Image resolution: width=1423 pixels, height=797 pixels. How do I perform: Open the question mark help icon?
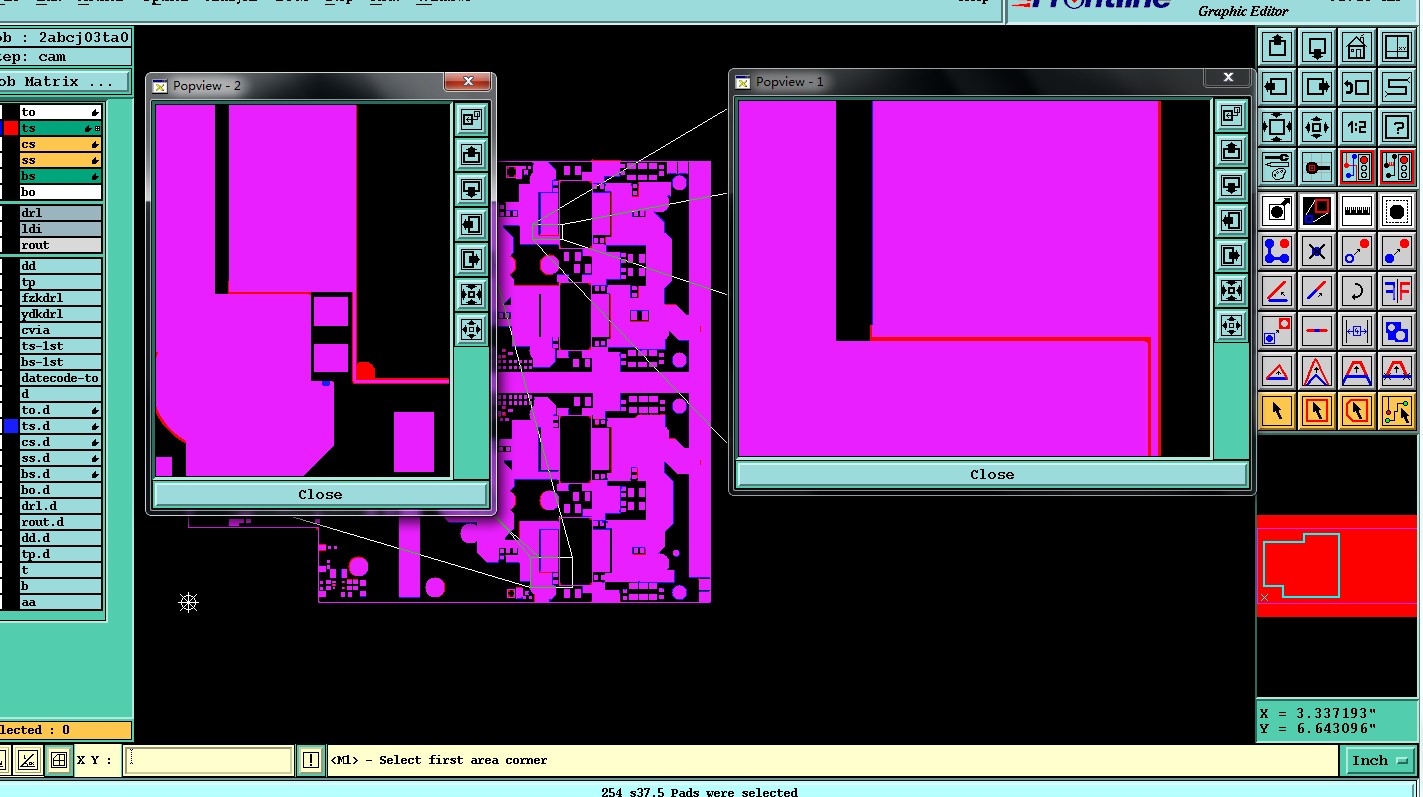(1397, 127)
